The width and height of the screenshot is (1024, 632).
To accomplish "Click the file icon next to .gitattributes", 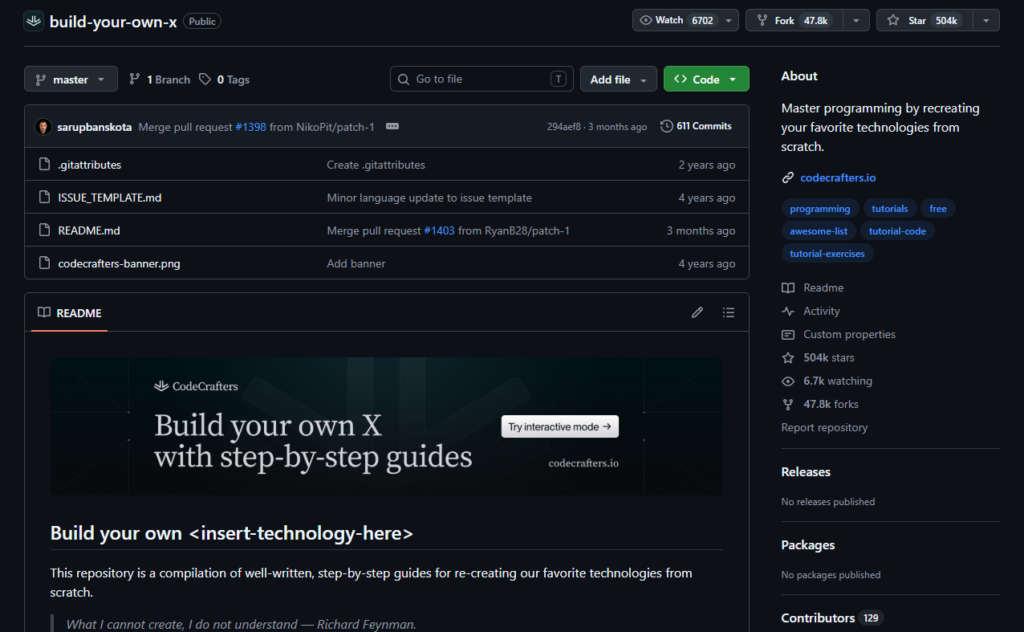I will [x=44, y=164].
